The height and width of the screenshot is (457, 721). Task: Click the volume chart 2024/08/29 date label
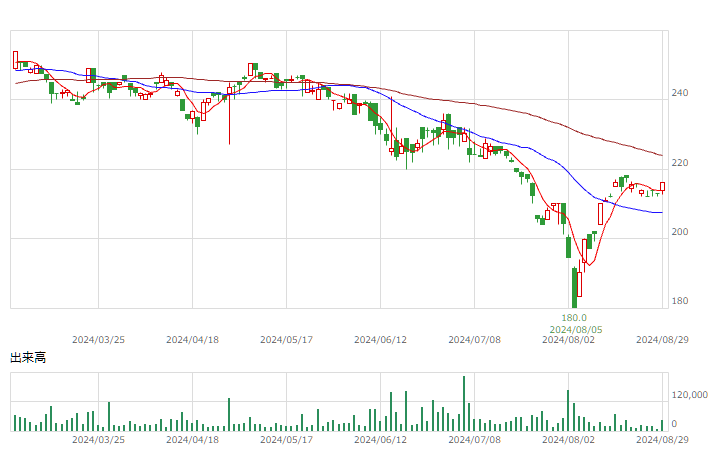tap(662, 440)
